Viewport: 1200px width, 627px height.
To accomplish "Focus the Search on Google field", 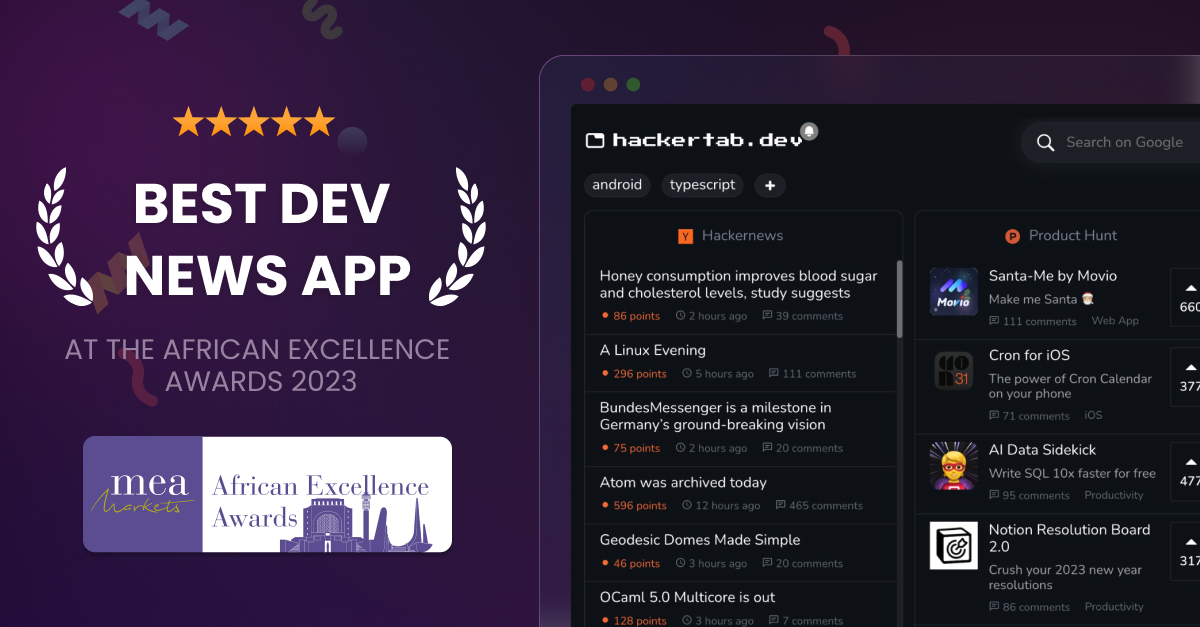I will coord(1111,142).
